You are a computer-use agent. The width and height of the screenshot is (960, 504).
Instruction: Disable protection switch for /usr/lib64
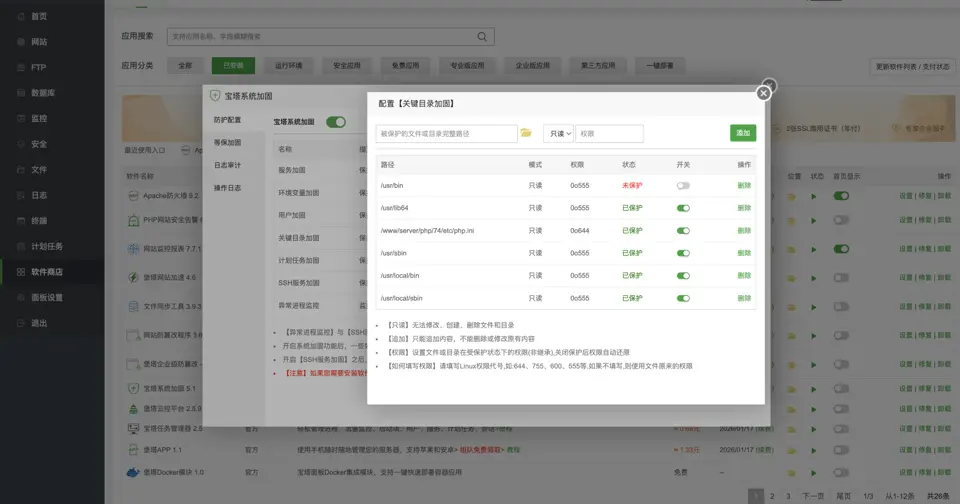point(683,208)
